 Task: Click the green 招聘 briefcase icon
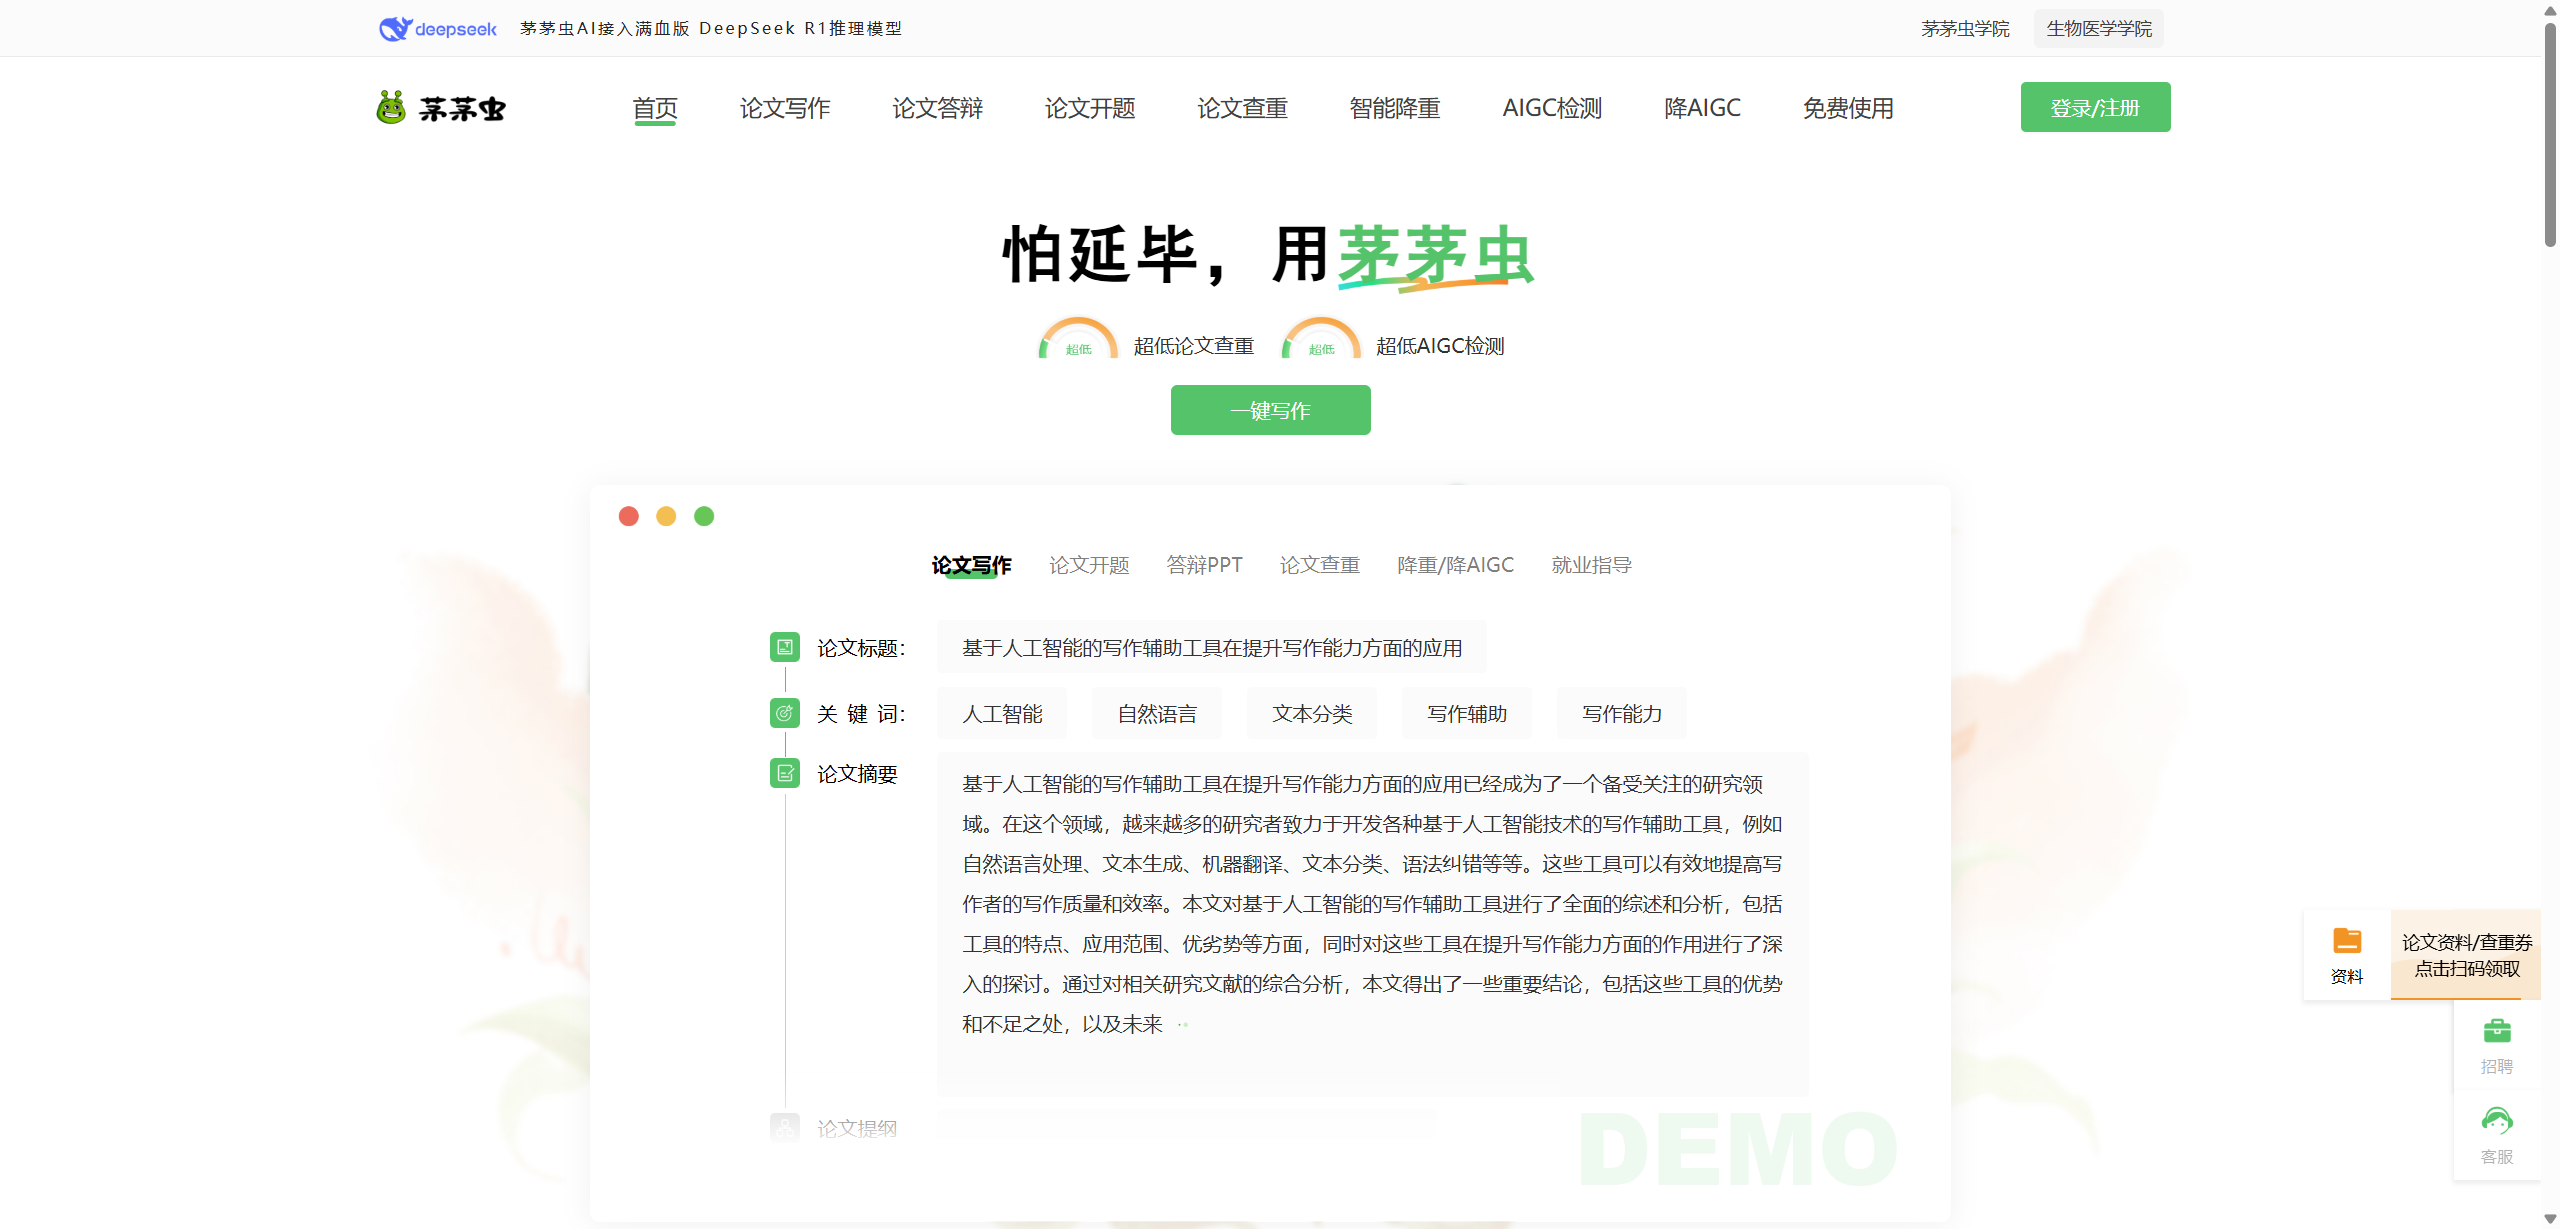point(2497,1030)
